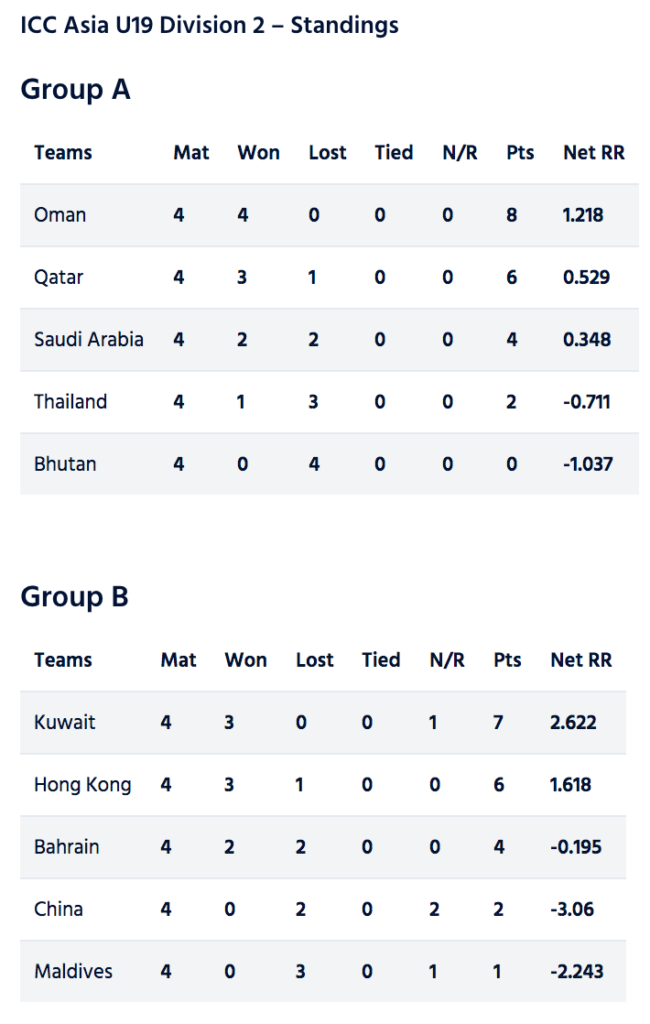Viewport: 650px width, 1024px height.
Task: Select China in Group B table
Action: pos(59,909)
